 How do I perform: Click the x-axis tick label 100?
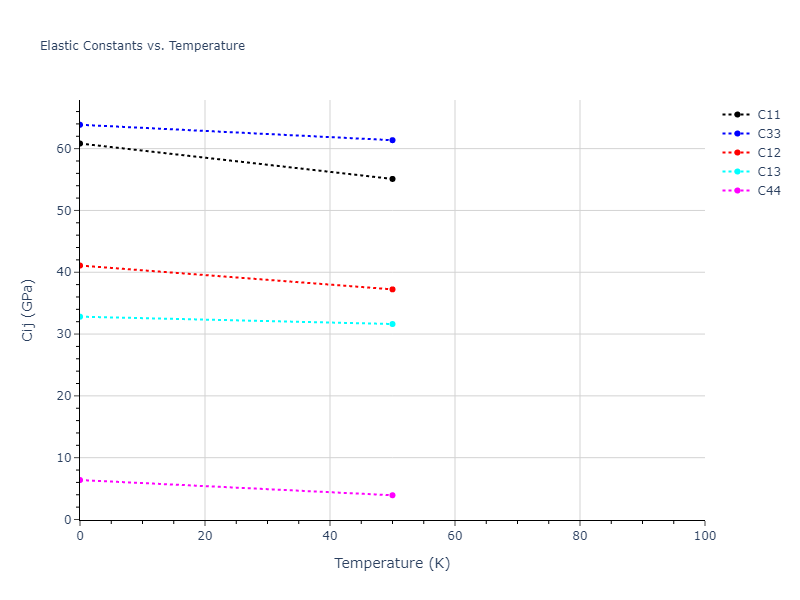[704, 537]
